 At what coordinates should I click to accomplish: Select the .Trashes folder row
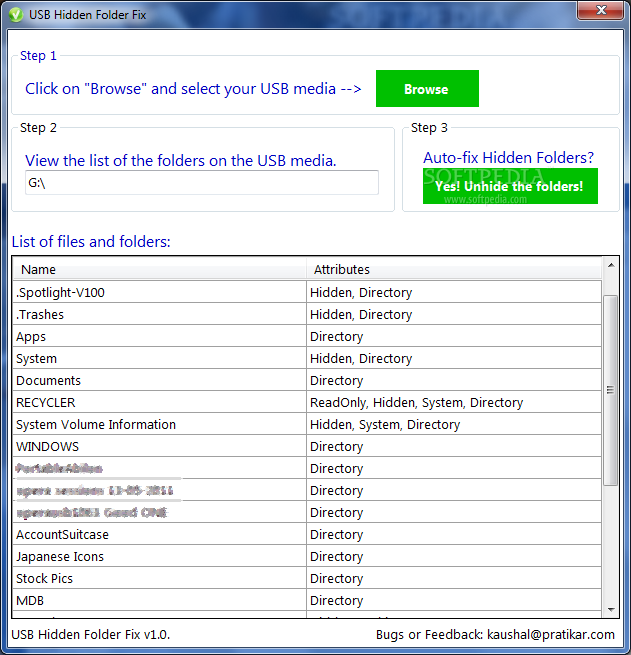click(307, 315)
